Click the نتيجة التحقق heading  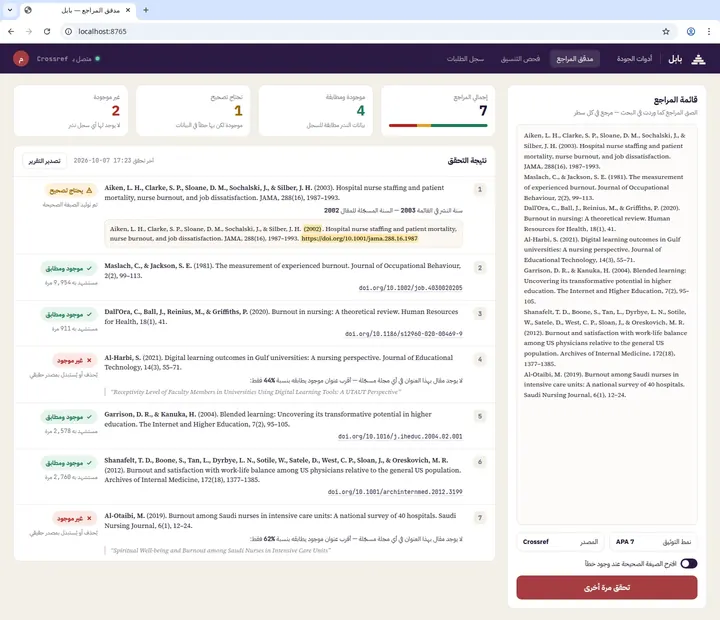467,161
